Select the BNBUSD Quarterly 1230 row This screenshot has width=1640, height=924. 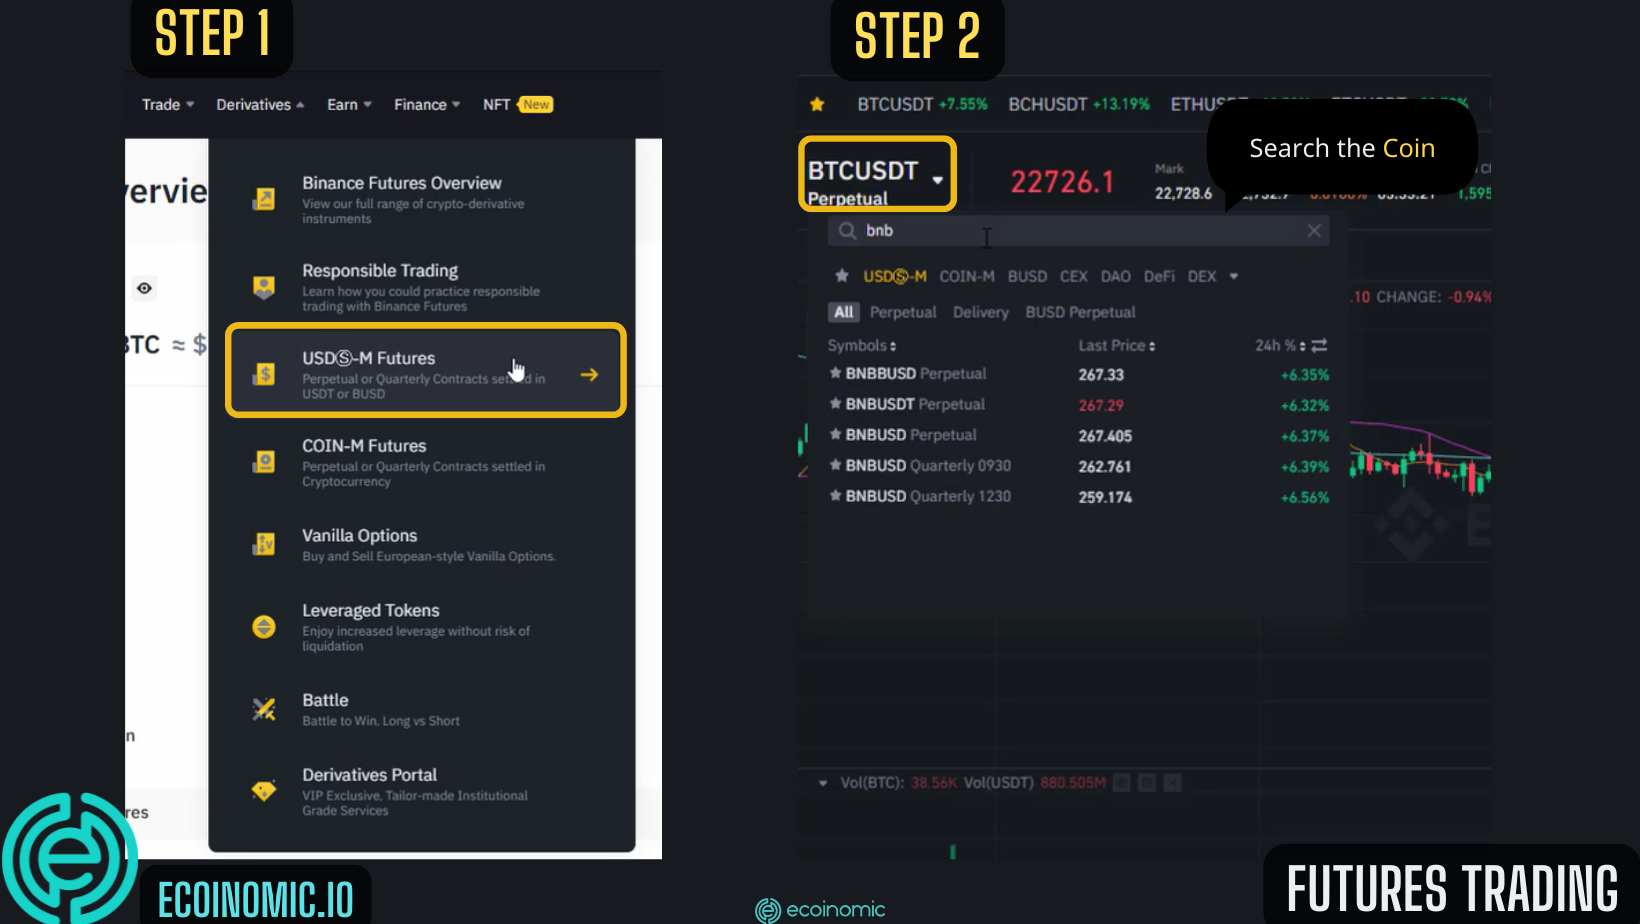click(1079, 497)
